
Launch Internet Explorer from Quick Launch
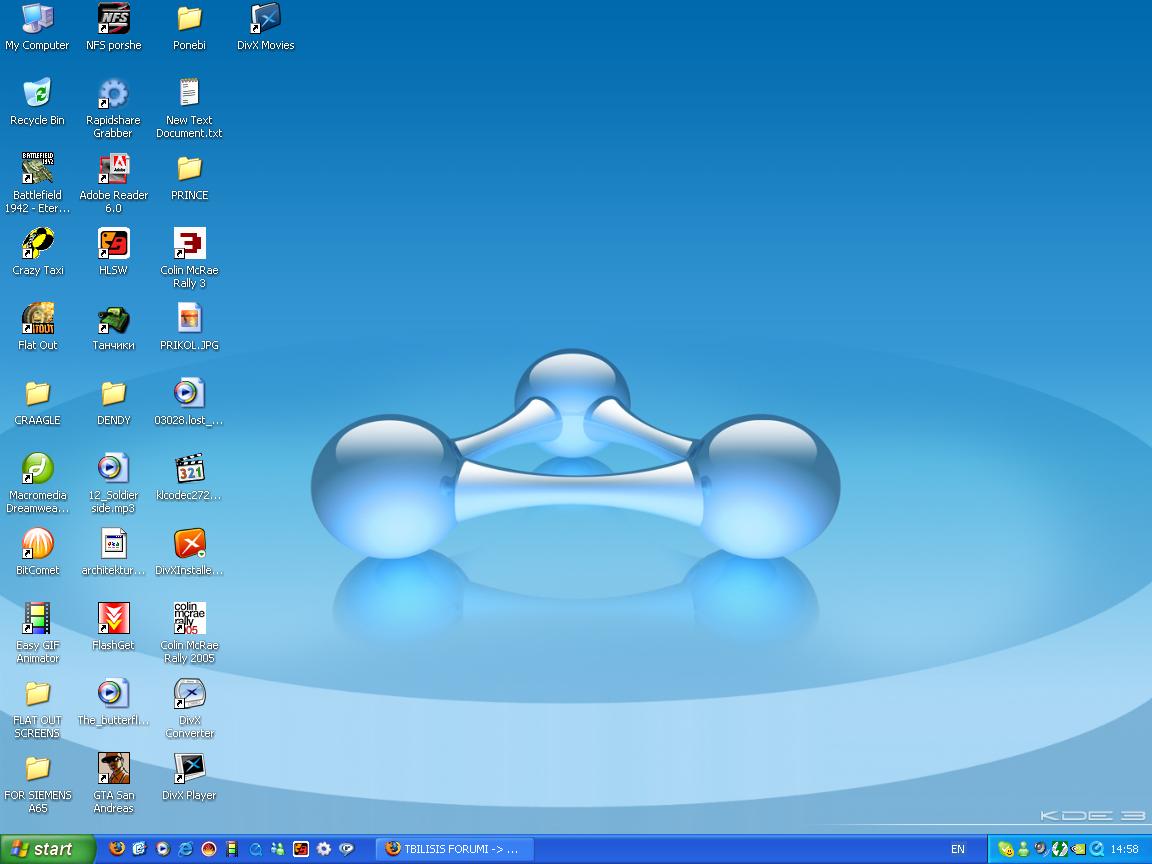[186, 849]
